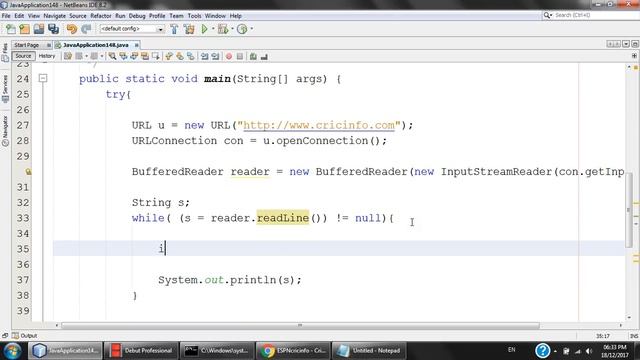This screenshot has height=360, width=640.
Task: Open the Run Project dropdown arrow
Action: click(213, 29)
